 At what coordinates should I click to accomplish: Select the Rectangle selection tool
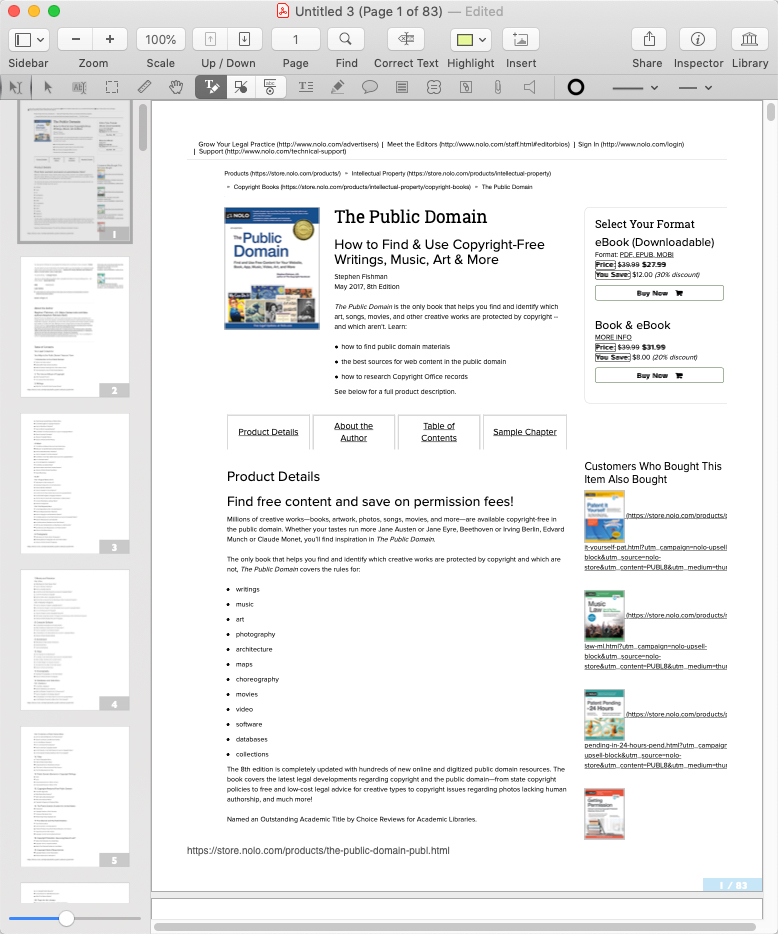point(111,88)
